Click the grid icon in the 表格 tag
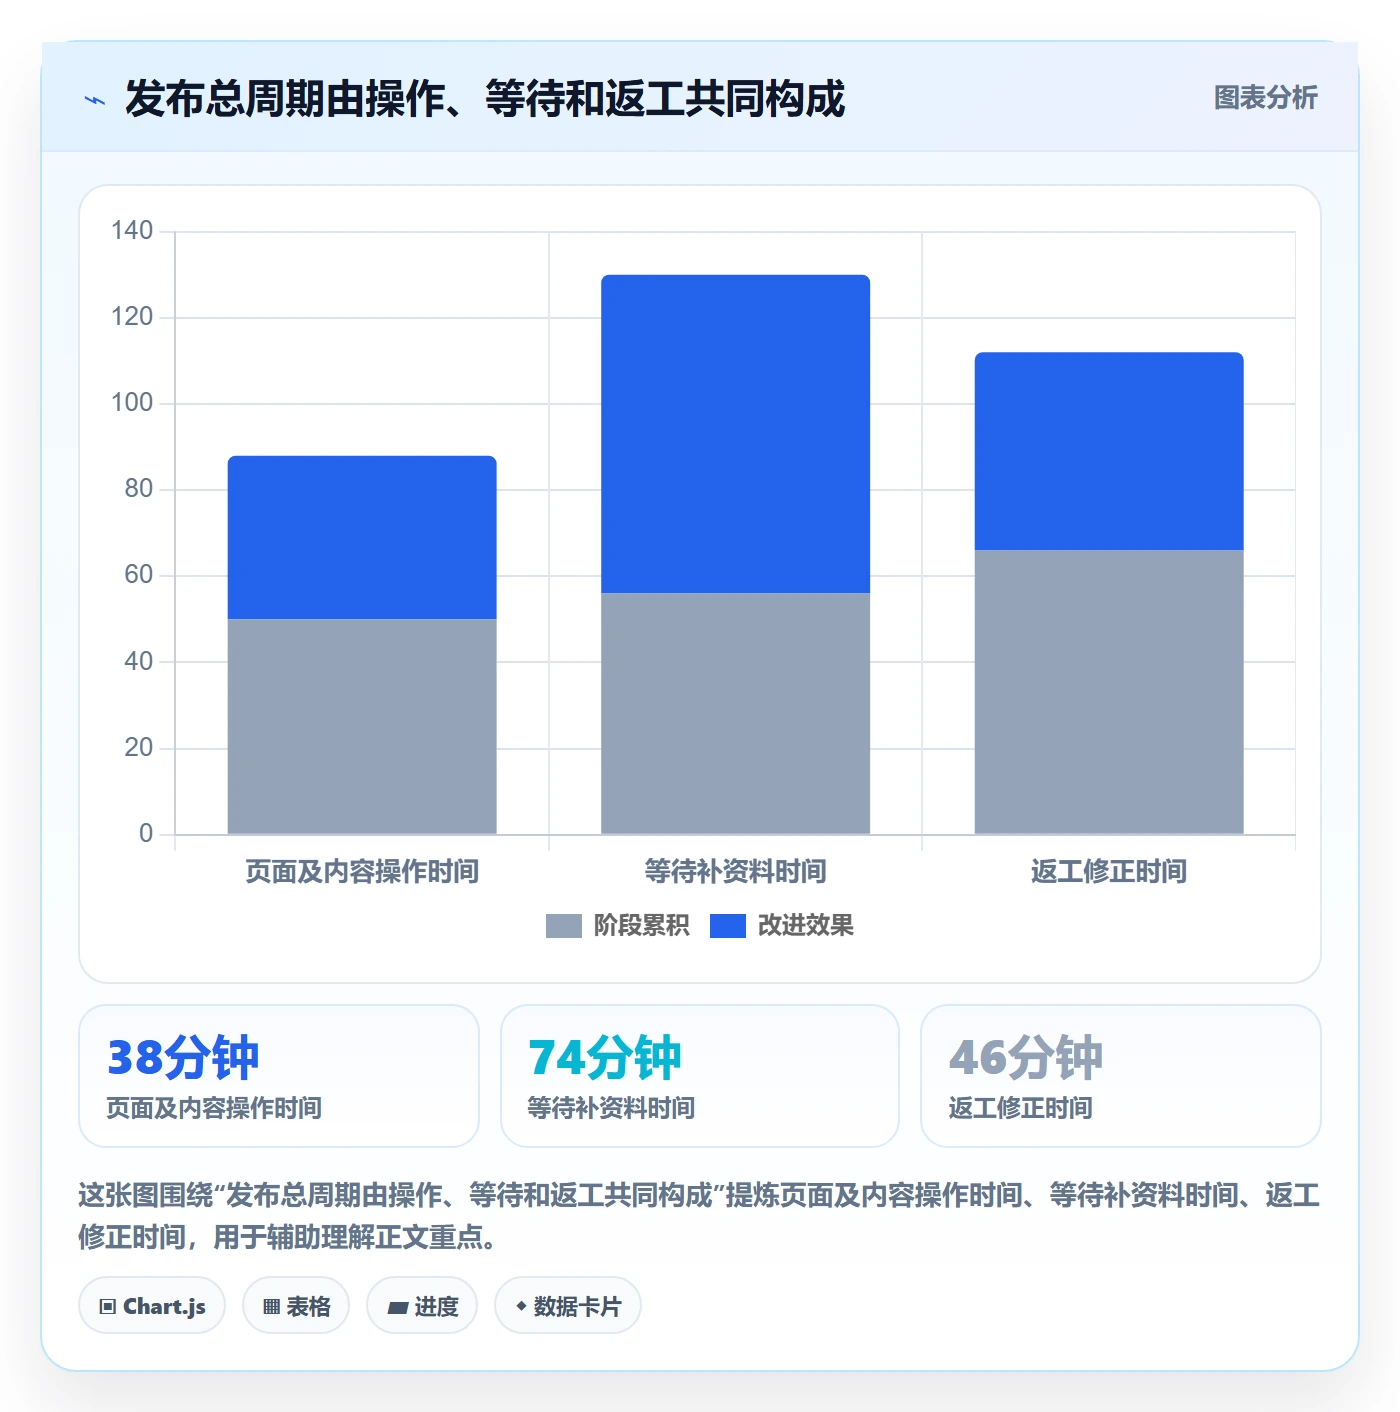1400x1412 pixels. pos(271,1307)
